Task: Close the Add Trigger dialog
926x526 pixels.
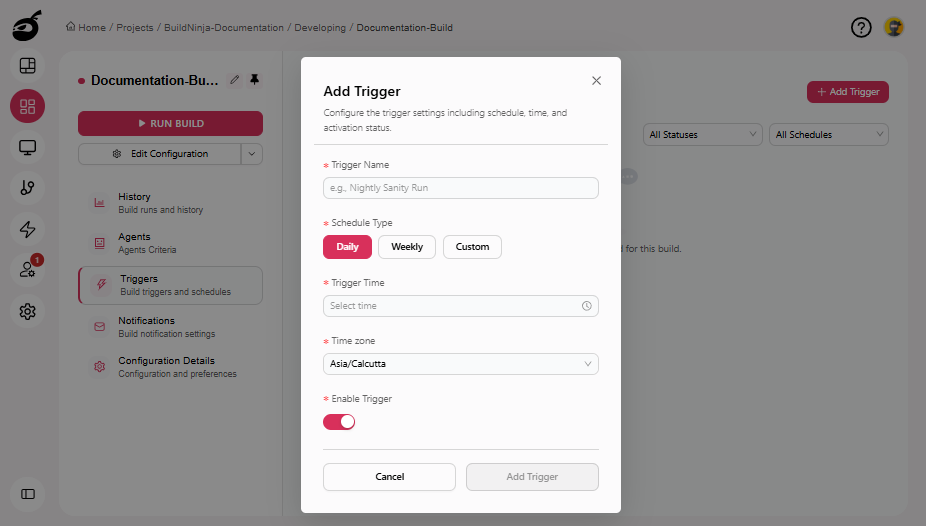Action: (x=596, y=81)
